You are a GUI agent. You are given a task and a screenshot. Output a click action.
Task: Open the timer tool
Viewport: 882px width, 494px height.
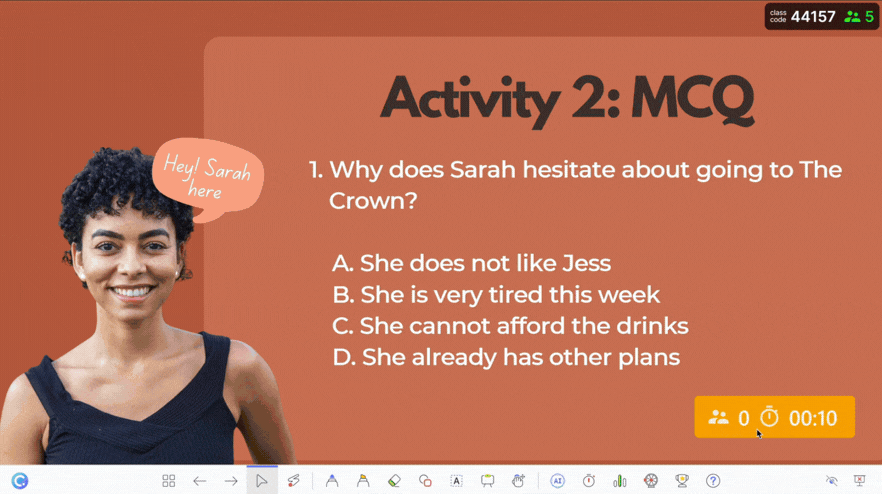[589, 481]
